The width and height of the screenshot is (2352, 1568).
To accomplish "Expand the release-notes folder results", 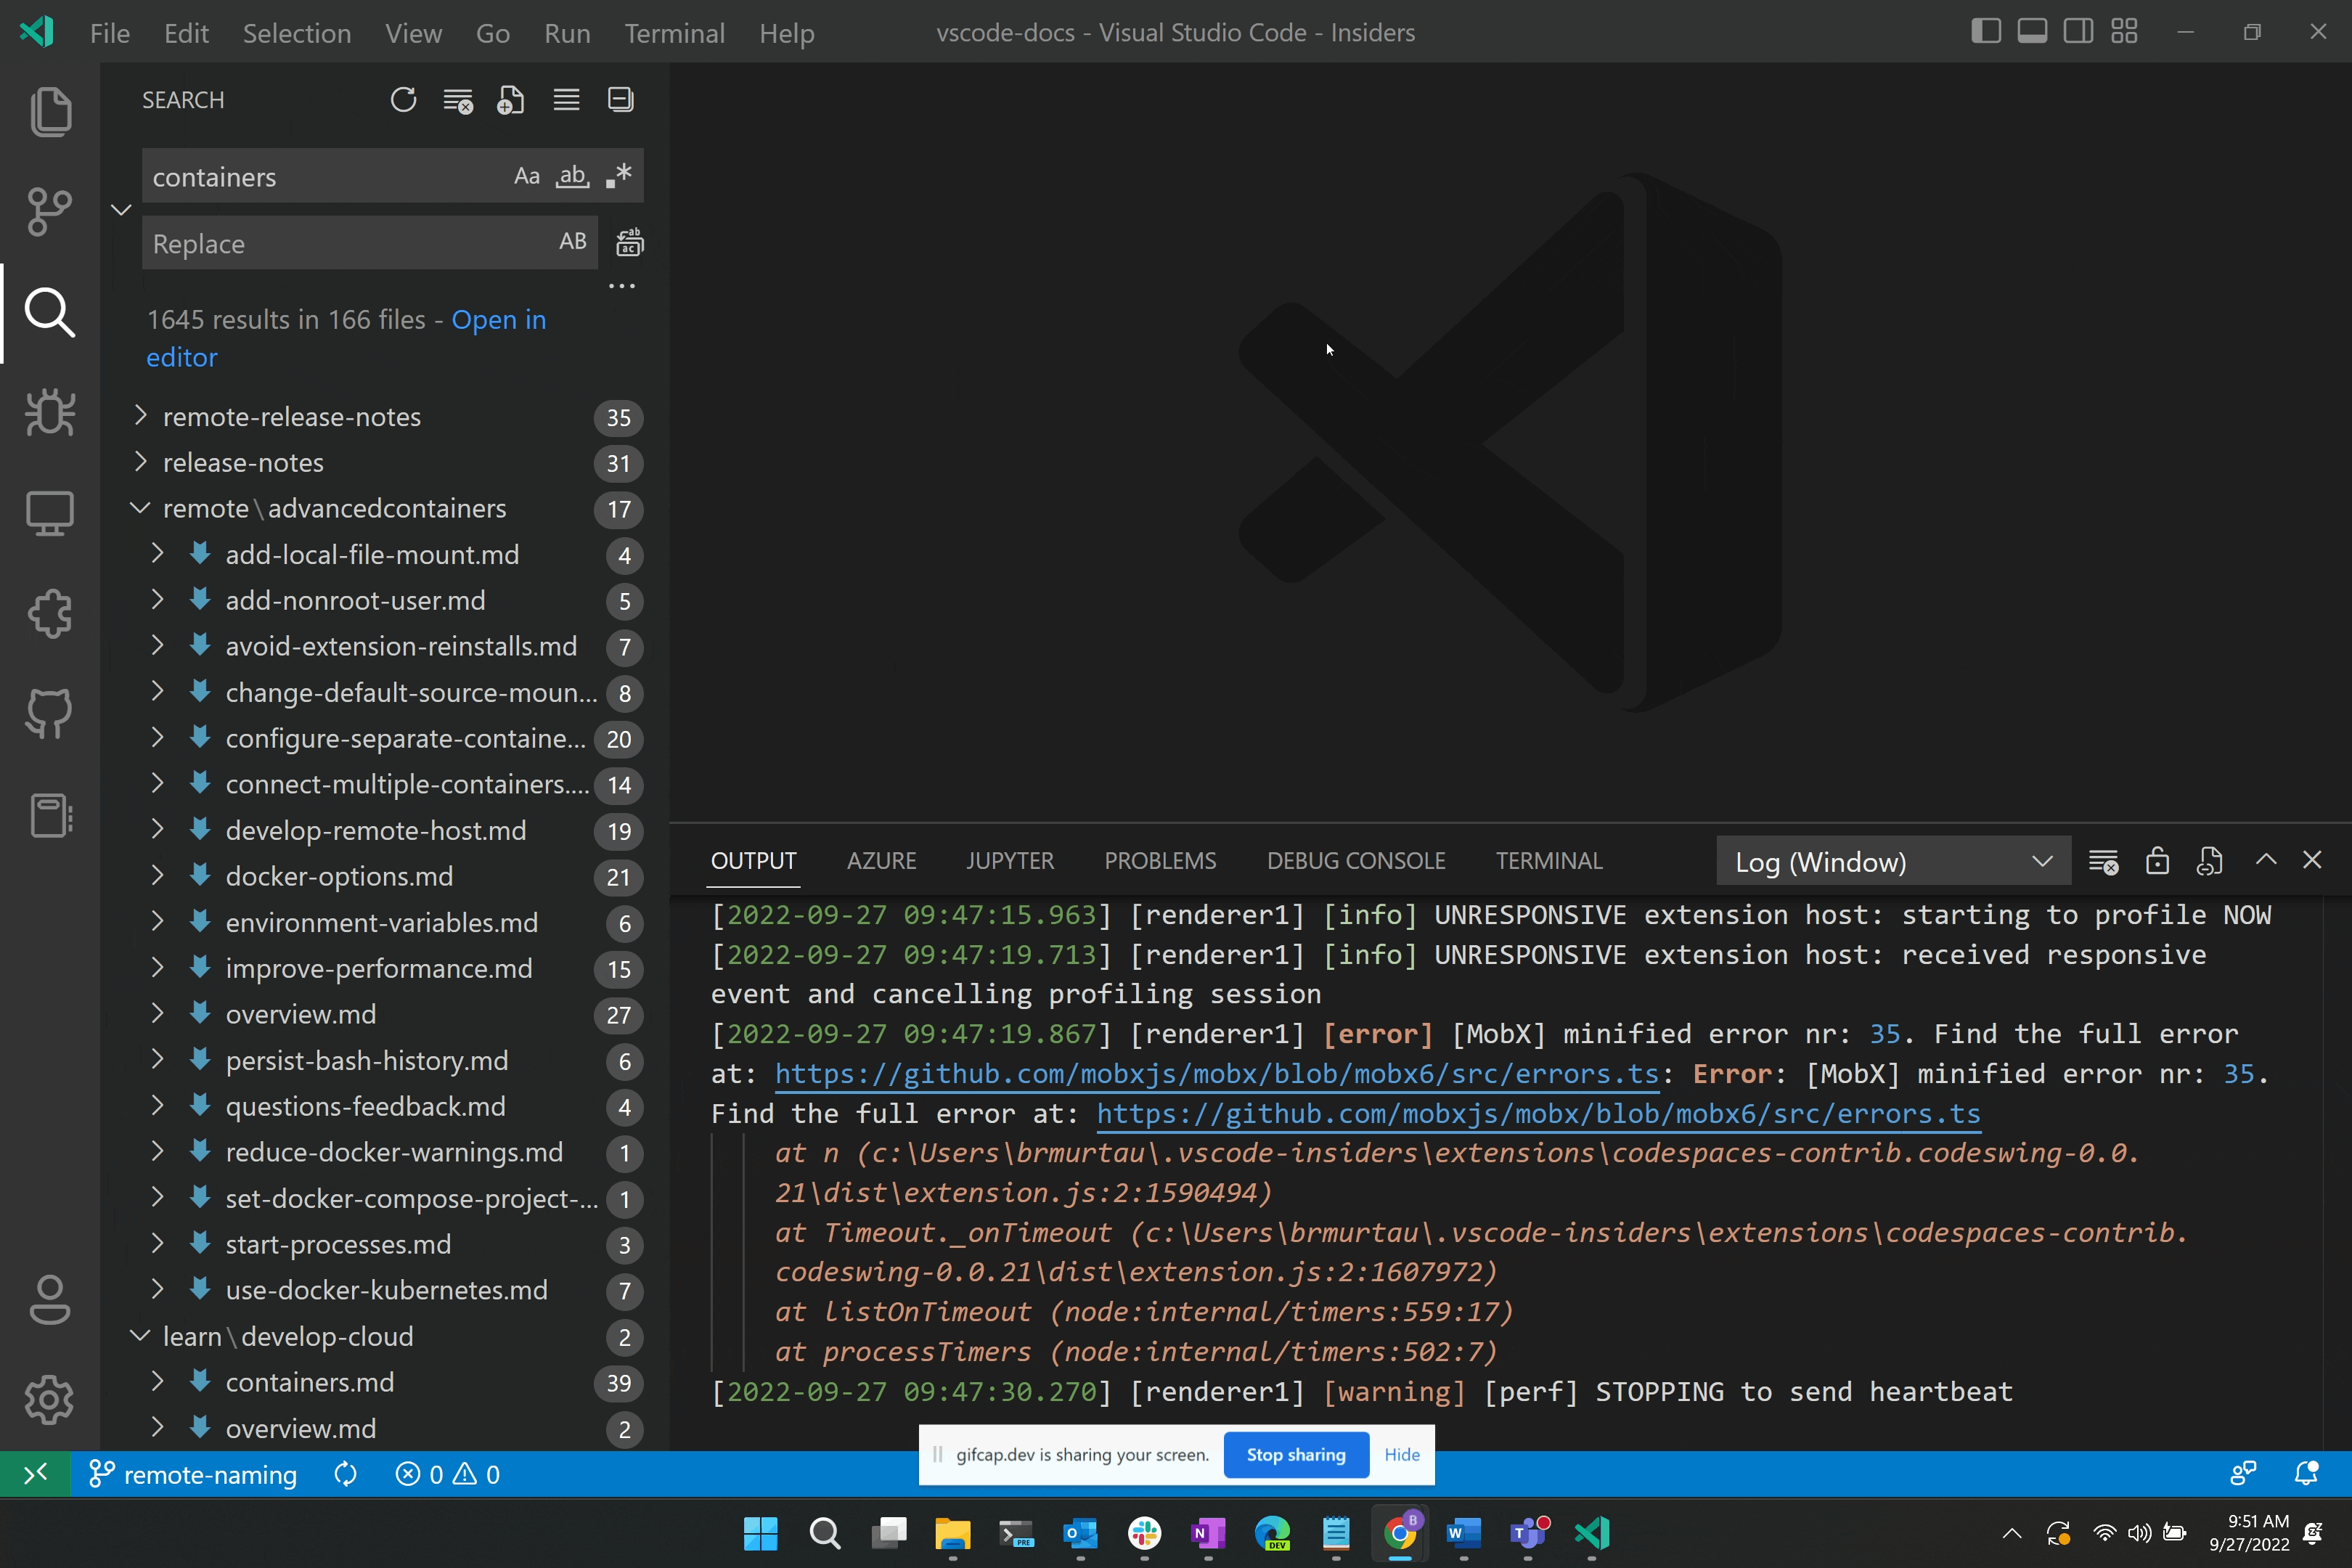I will (x=140, y=462).
